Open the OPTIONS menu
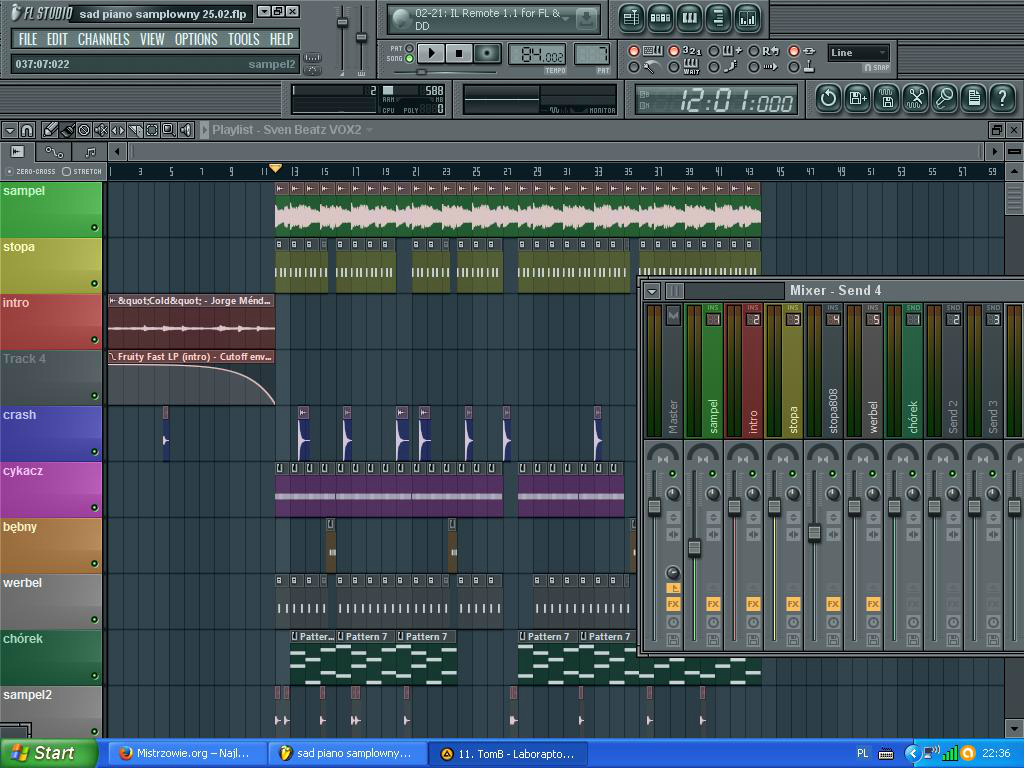 coord(196,39)
